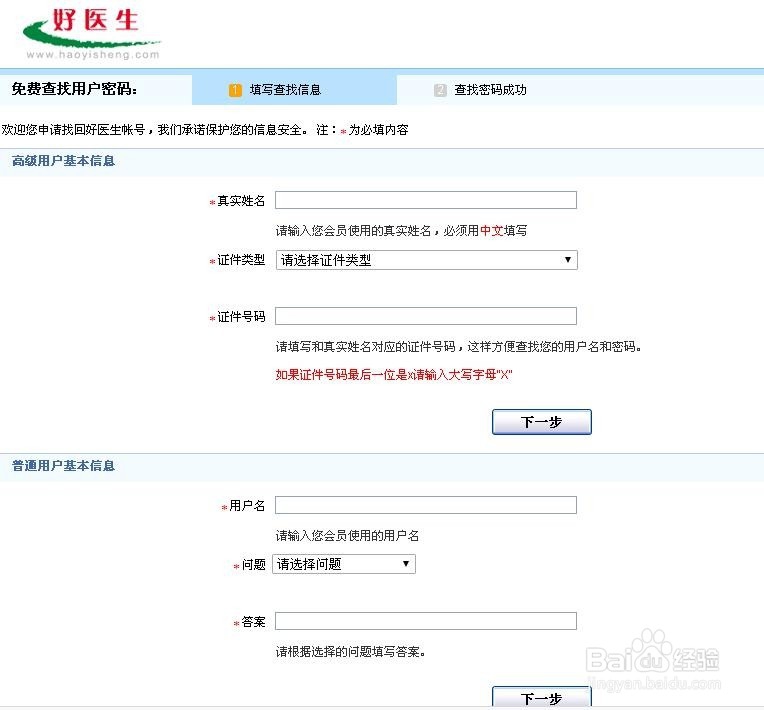Click the 普通用户基本信息 section header
764x710 pixels.
click(x=63, y=466)
